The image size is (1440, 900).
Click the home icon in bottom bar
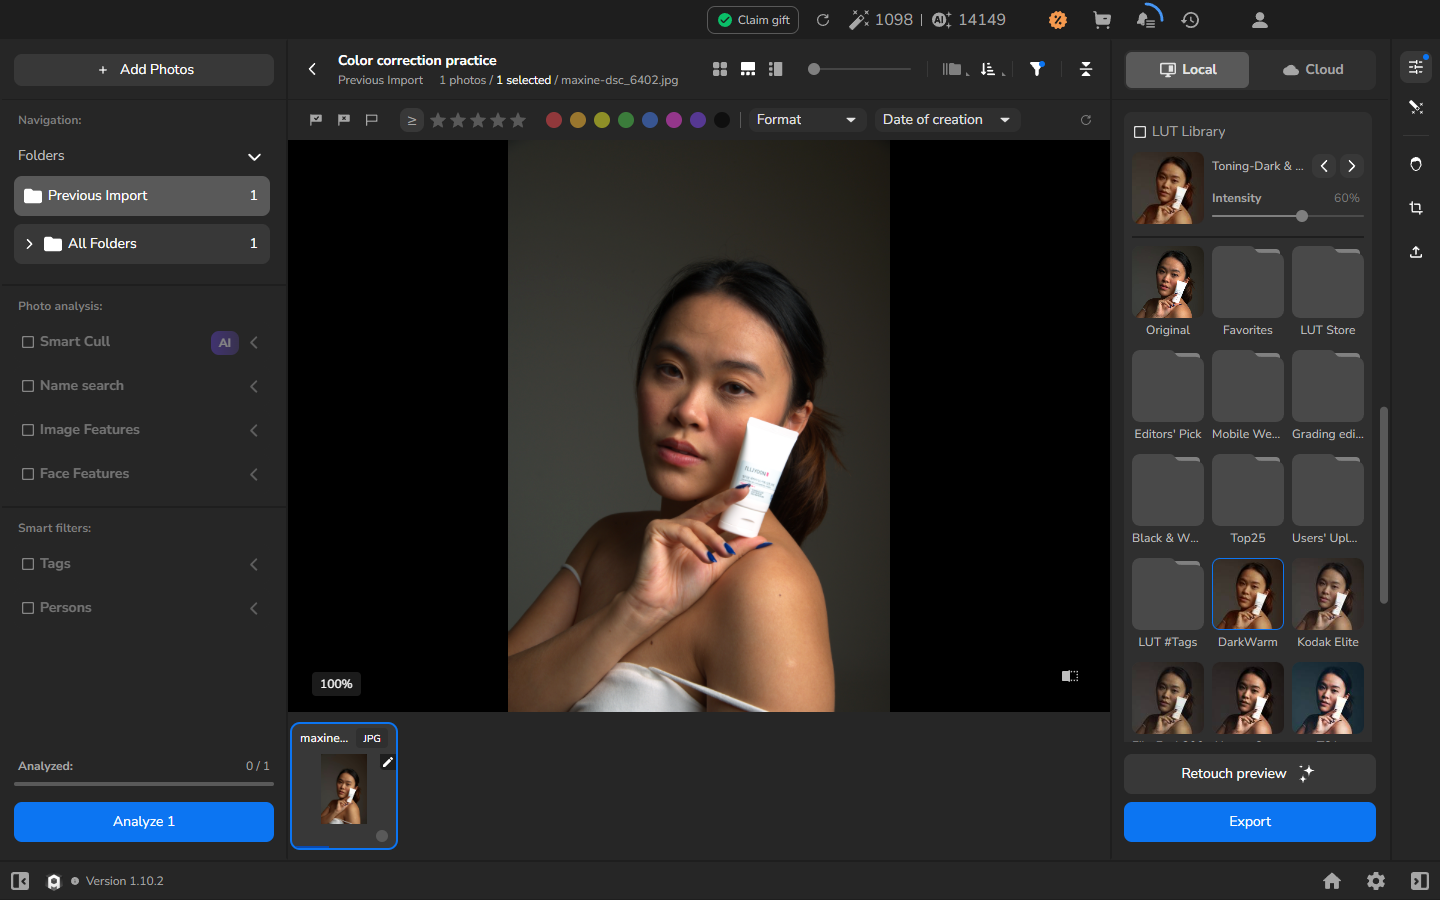pyautogui.click(x=1332, y=881)
